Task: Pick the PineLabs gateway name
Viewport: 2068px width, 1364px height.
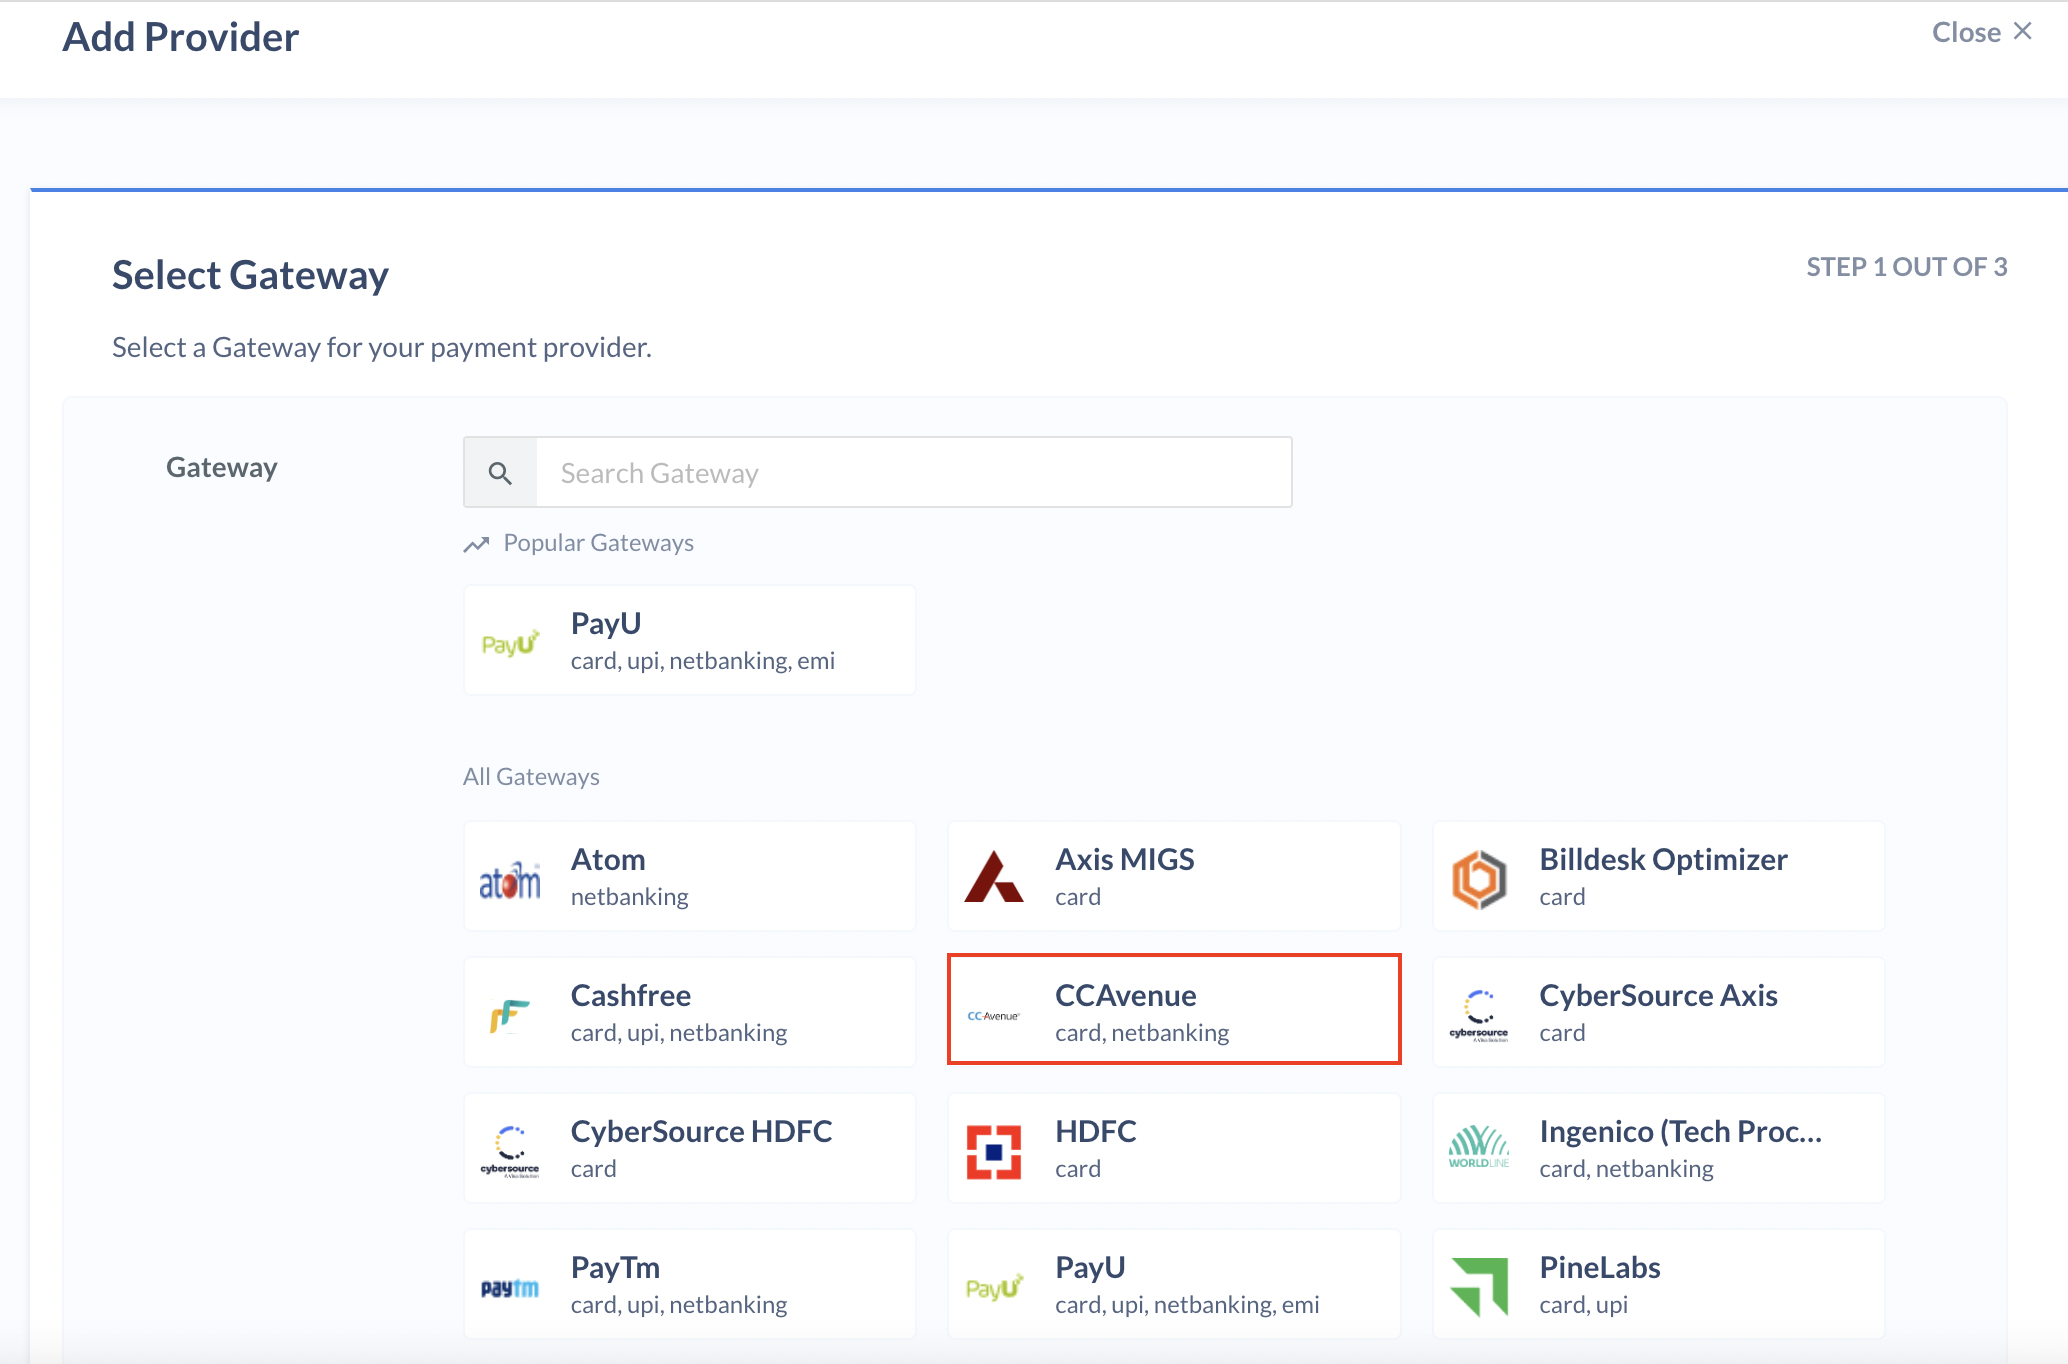Action: (1600, 1267)
